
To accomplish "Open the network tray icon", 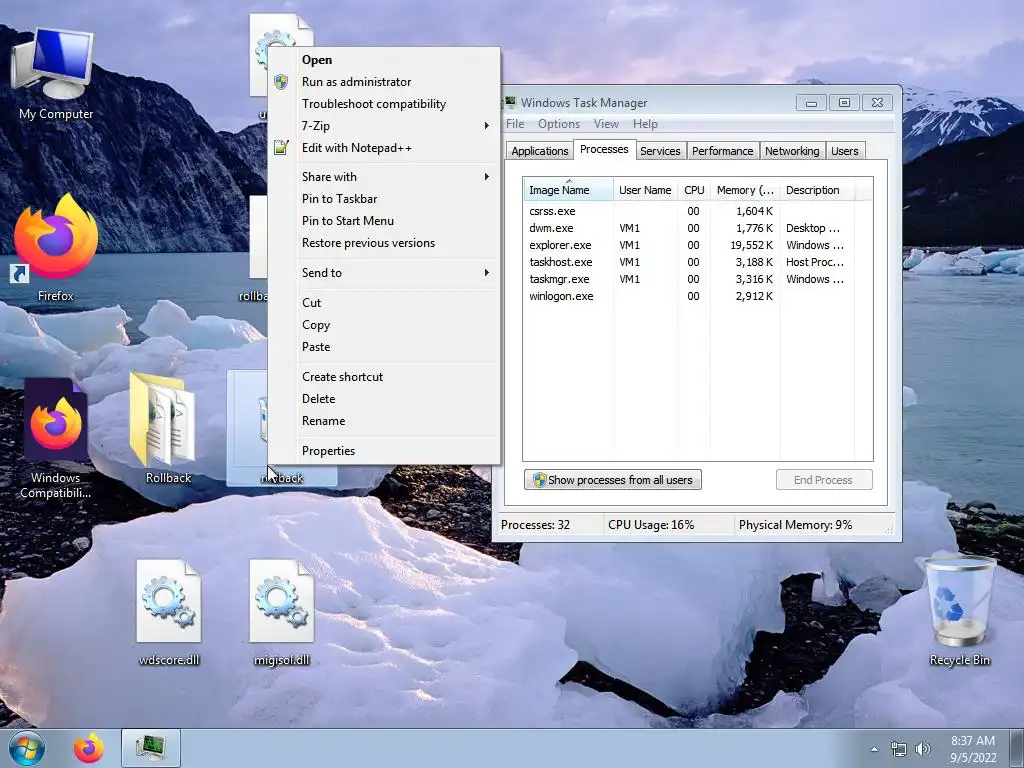I will 899,749.
